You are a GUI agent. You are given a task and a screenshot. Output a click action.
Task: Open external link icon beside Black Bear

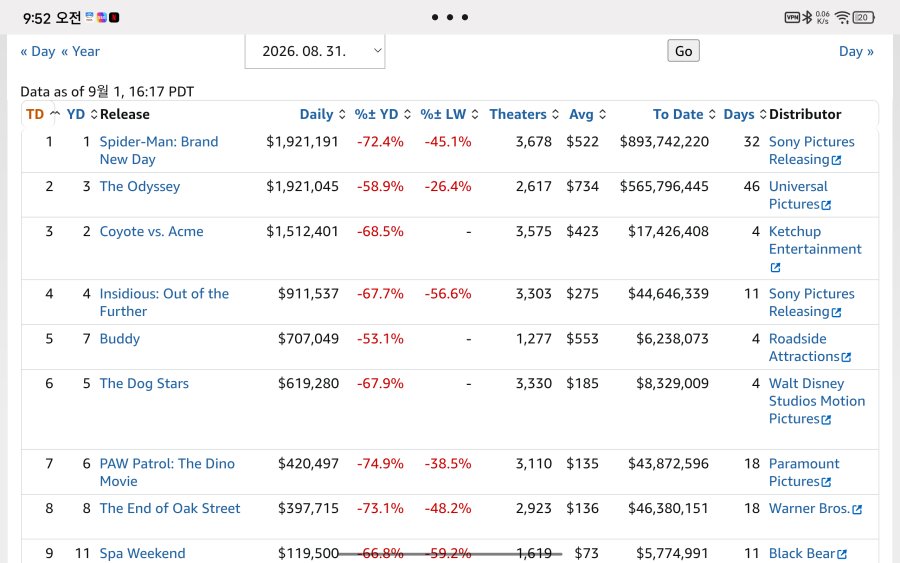click(x=842, y=554)
